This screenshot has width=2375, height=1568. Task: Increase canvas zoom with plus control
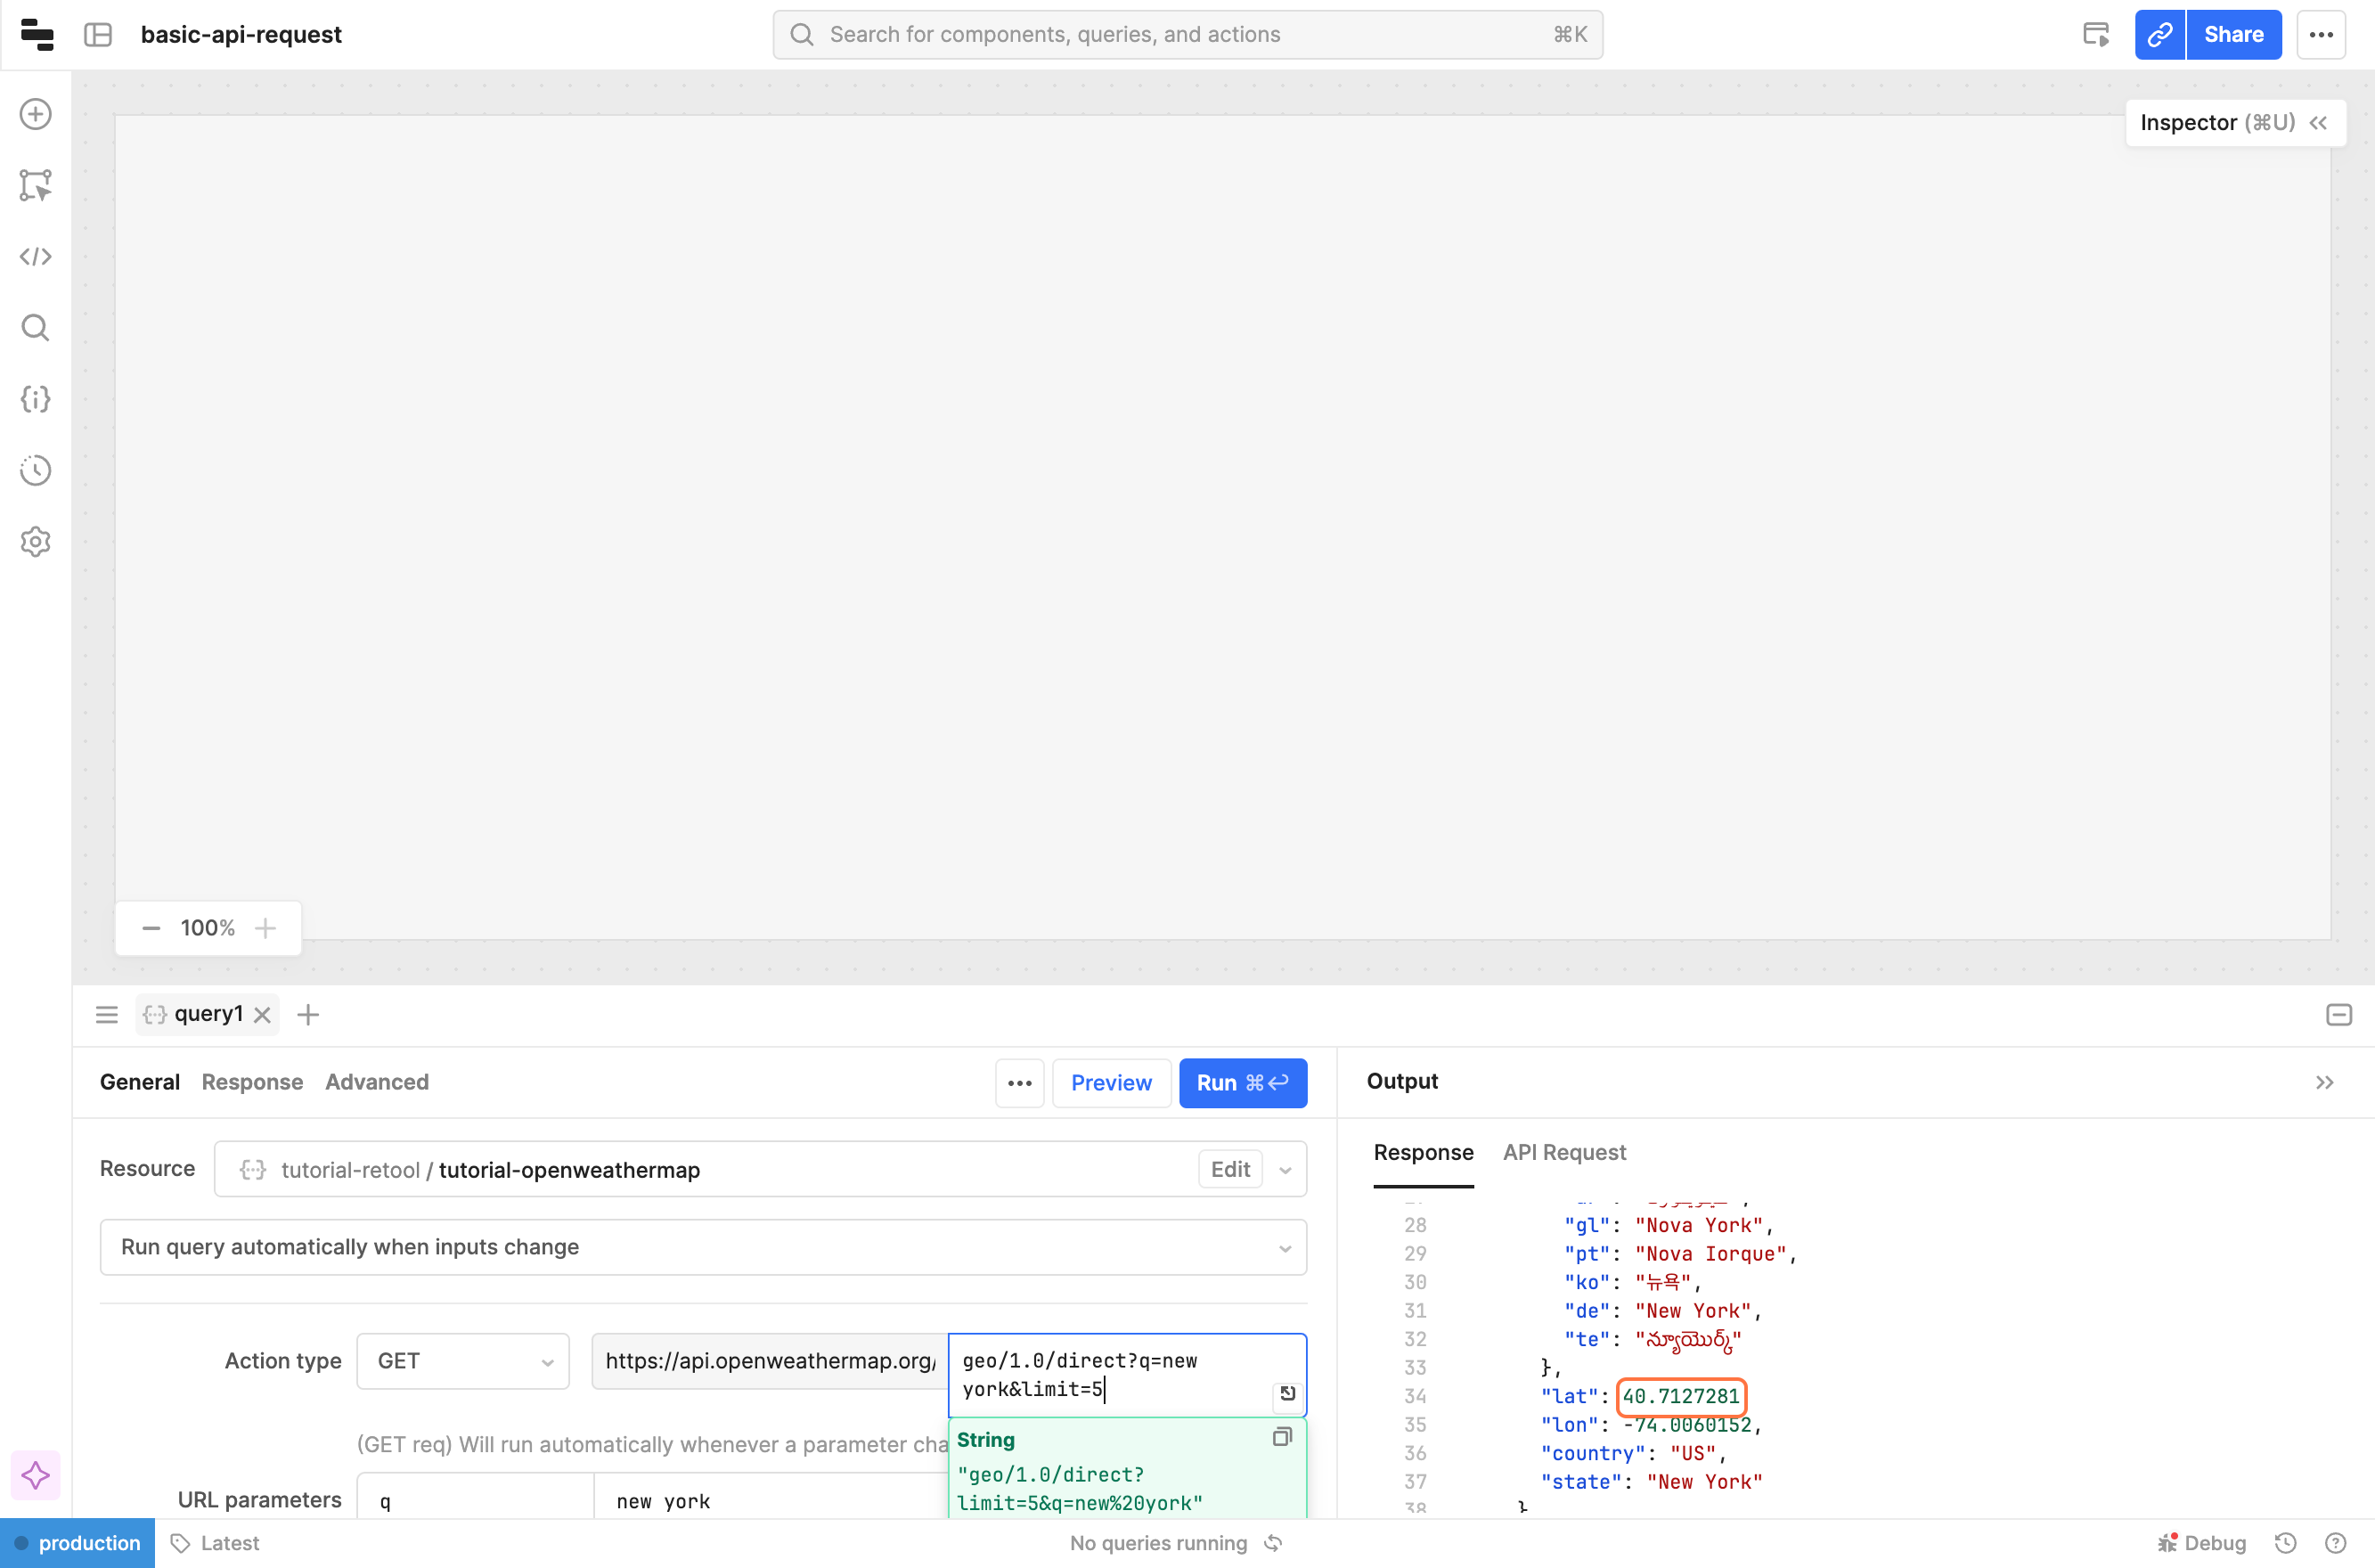tap(265, 928)
